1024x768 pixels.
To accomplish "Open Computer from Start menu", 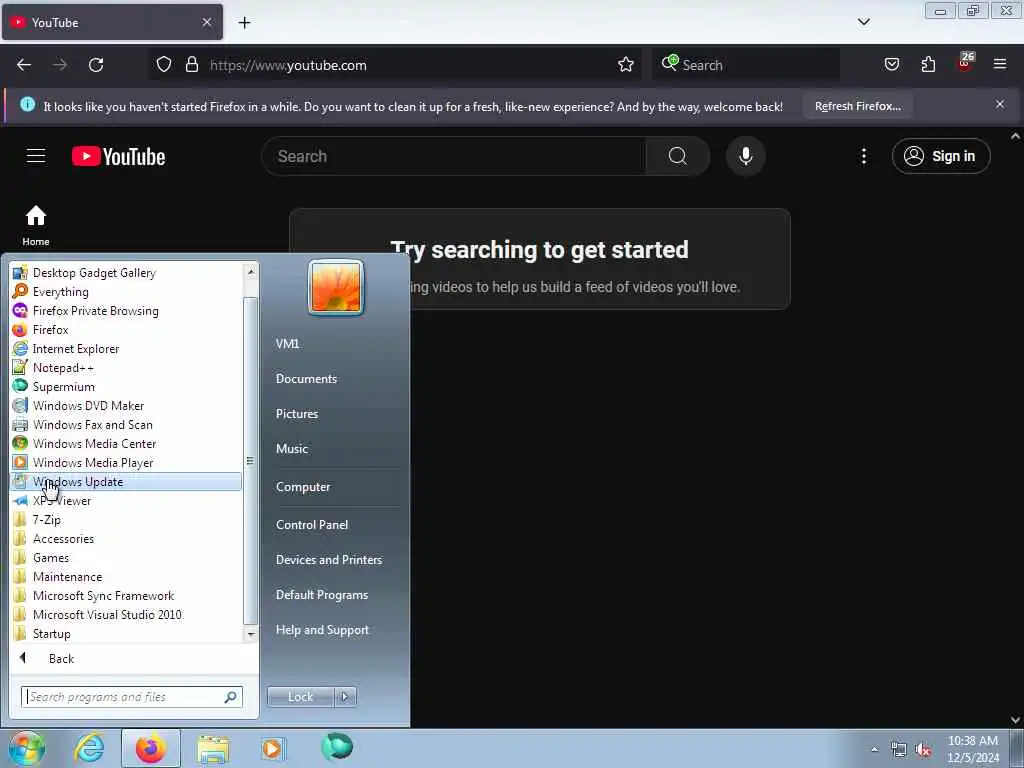I will tap(303, 487).
